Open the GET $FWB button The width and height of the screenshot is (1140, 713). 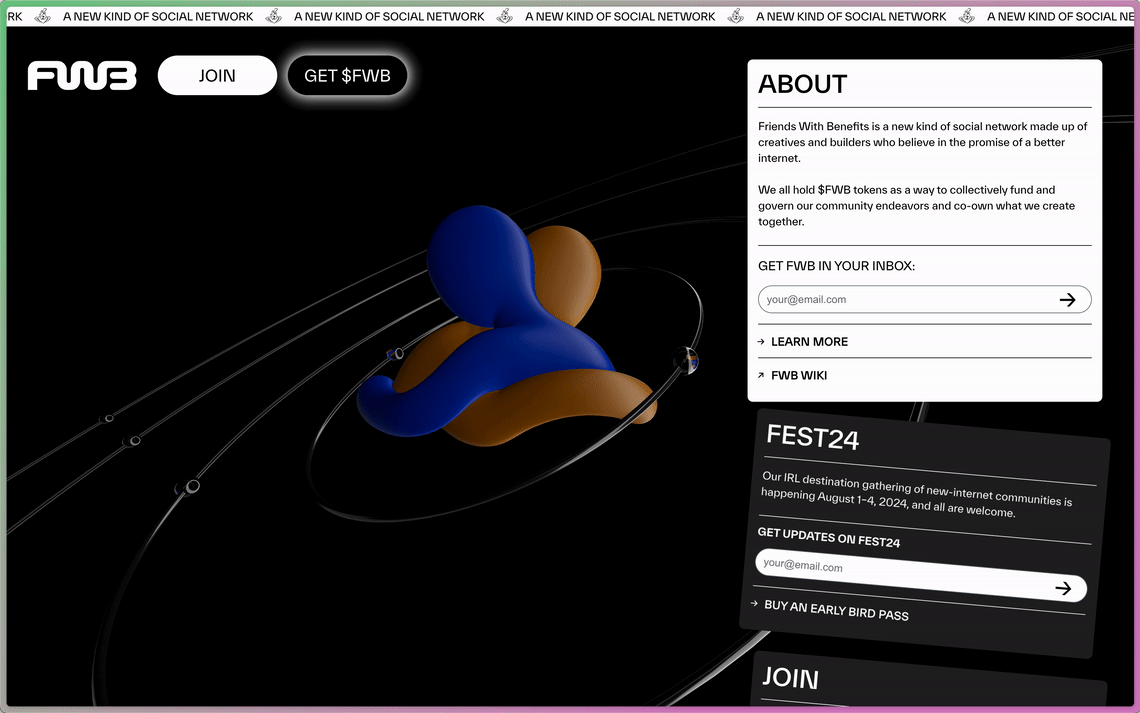[x=348, y=76]
